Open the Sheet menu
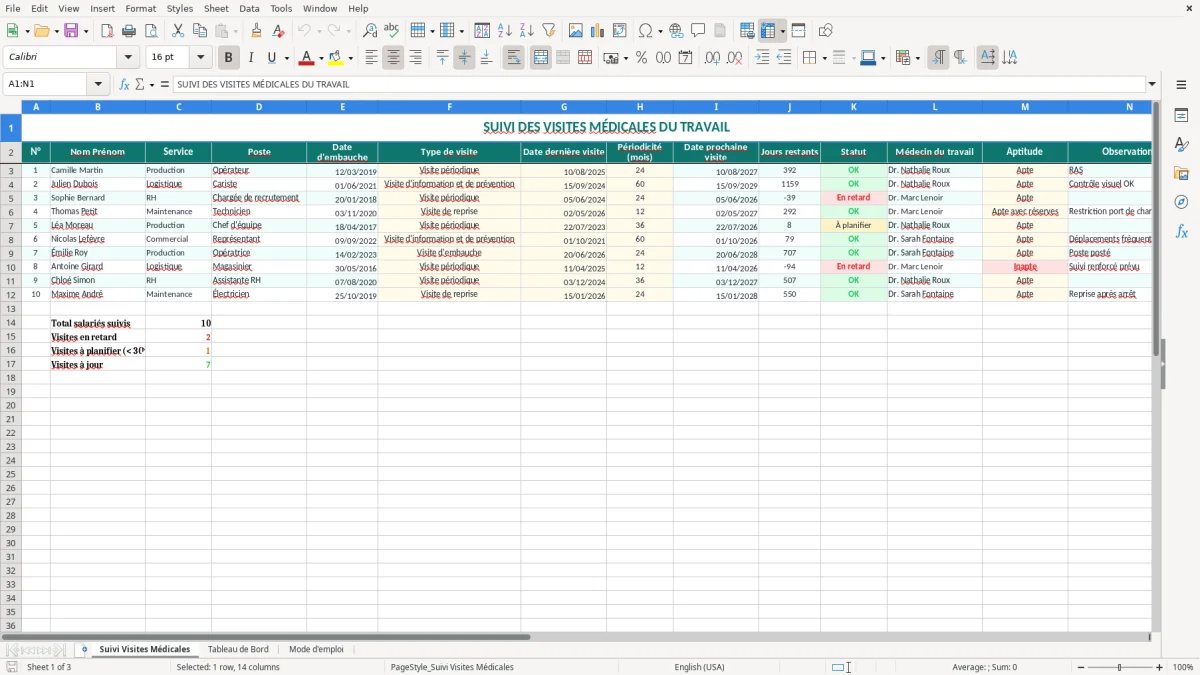The width and height of the screenshot is (1200, 675). (216, 8)
